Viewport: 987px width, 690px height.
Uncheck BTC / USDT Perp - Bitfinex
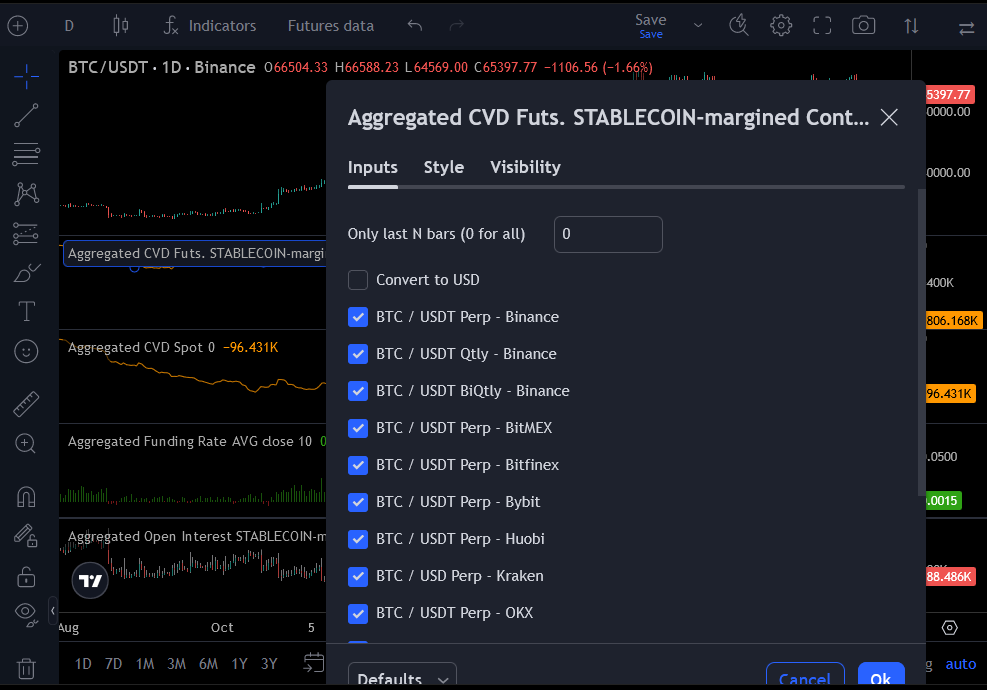click(x=358, y=465)
